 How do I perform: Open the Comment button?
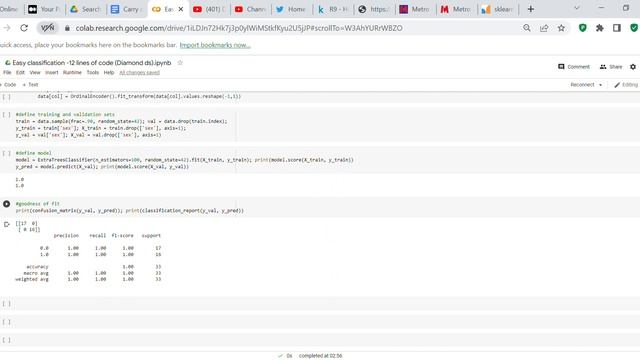(574, 67)
